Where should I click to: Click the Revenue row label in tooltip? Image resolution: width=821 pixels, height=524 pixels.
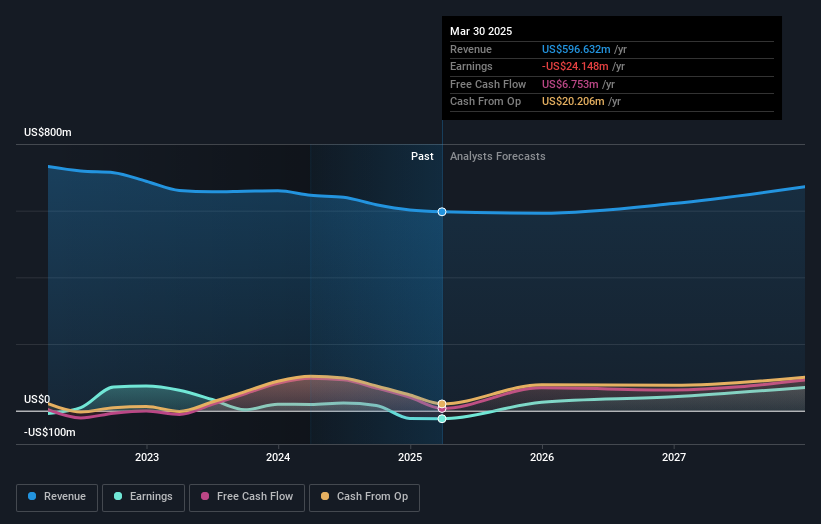point(471,49)
